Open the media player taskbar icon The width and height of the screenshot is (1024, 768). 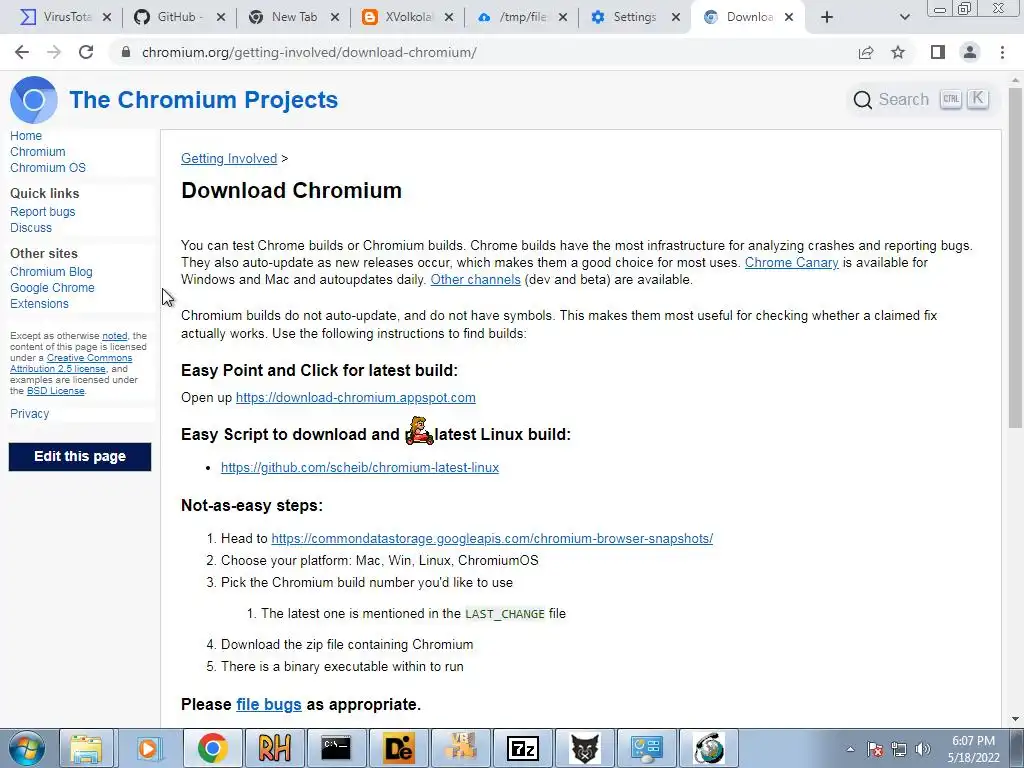148,748
